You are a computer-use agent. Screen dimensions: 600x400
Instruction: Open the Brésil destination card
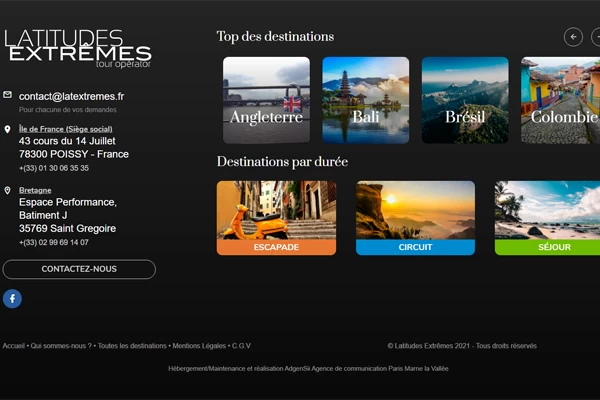tap(465, 100)
